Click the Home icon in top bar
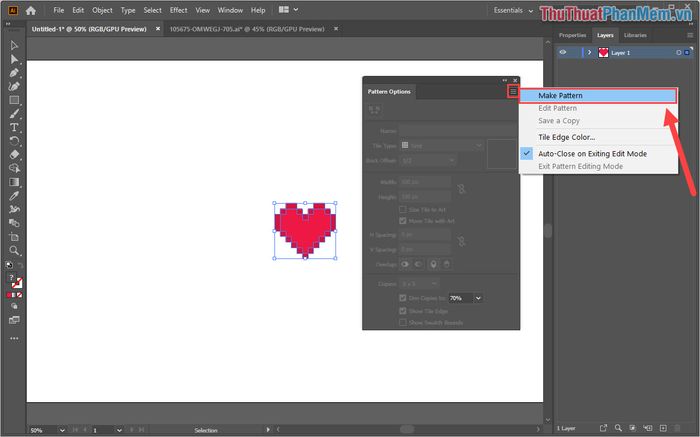700x437 pixels. point(31,10)
